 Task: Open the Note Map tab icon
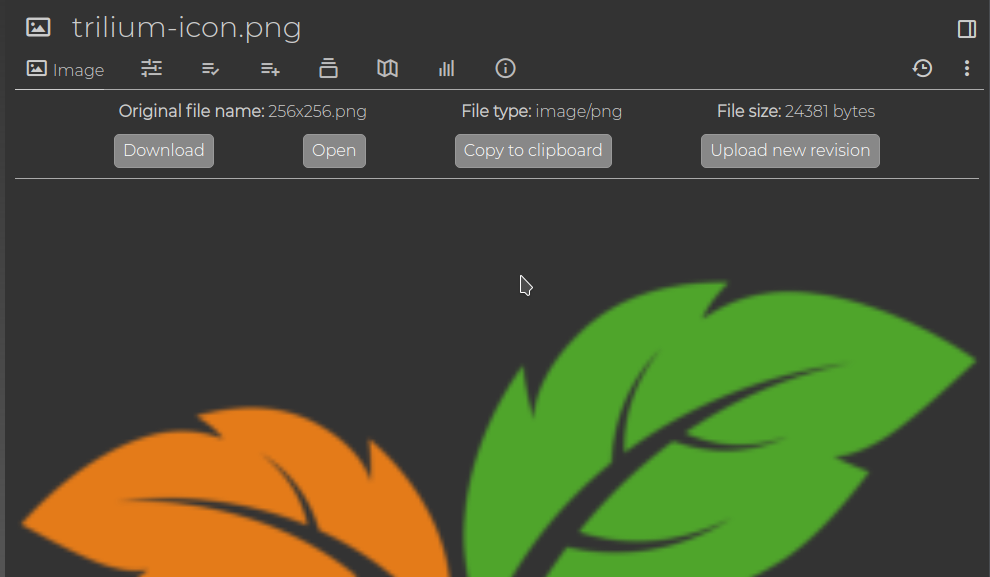[x=387, y=68]
